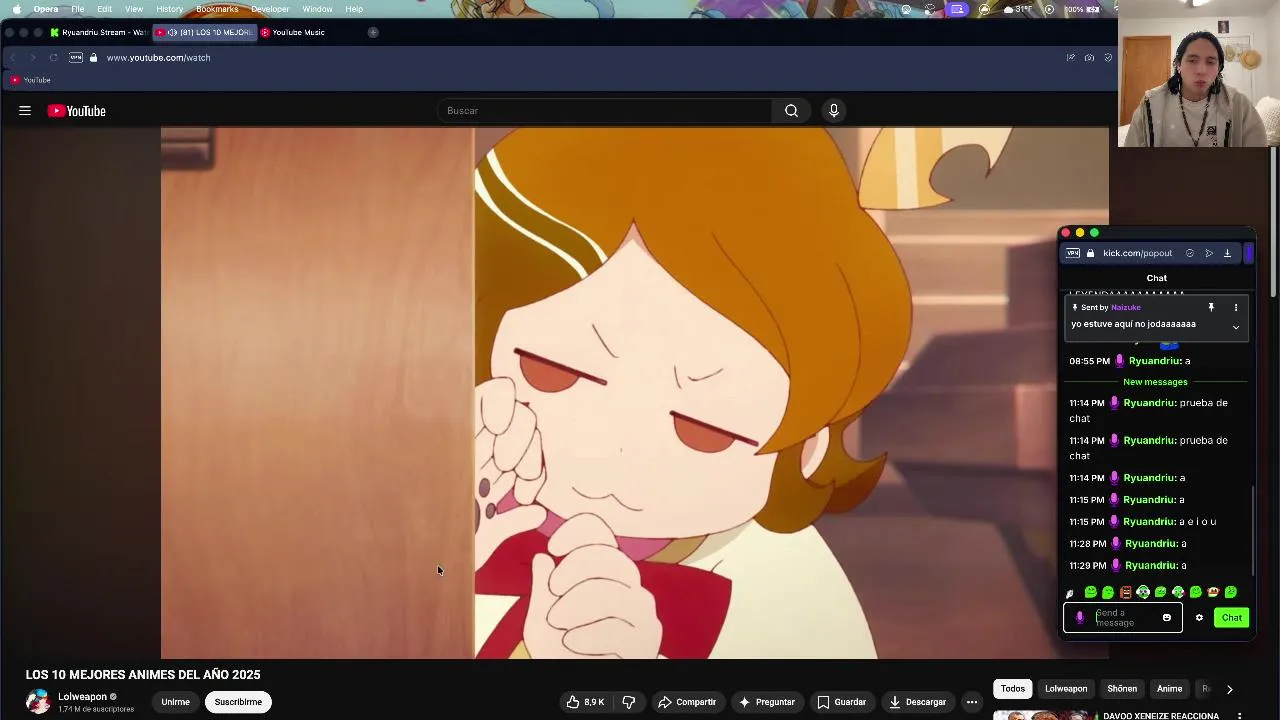Viewport: 1280px width, 720px height.
Task: Select the Anime filter chip
Action: (1169, 689)
